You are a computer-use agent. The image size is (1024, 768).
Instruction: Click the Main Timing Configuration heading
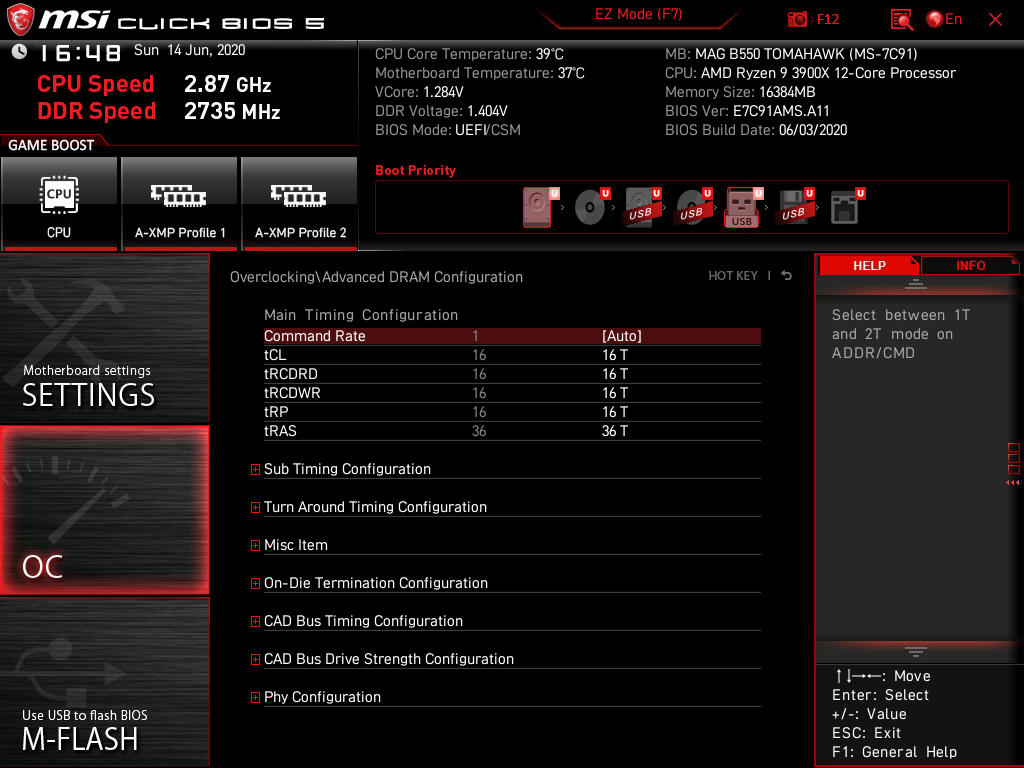pyautogui.click(x=360, y=315)
